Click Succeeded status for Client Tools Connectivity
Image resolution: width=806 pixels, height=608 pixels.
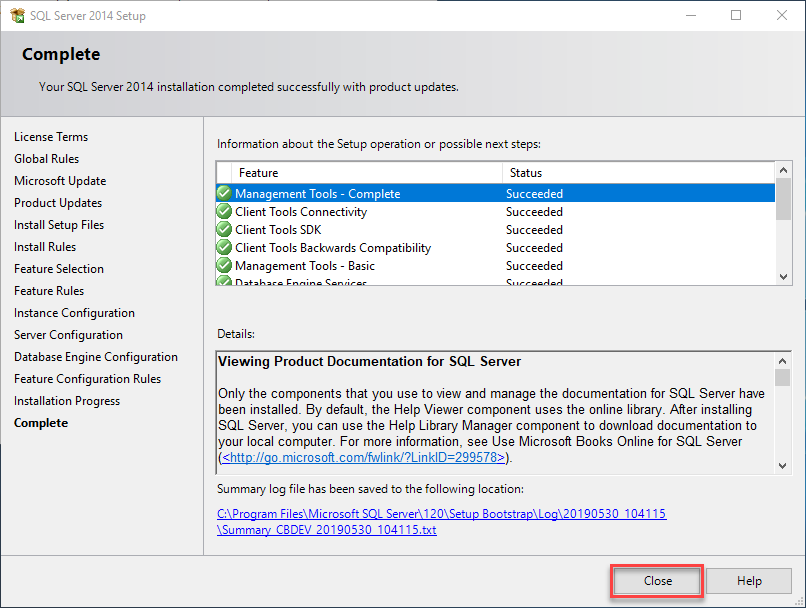(x=534, y=212)
